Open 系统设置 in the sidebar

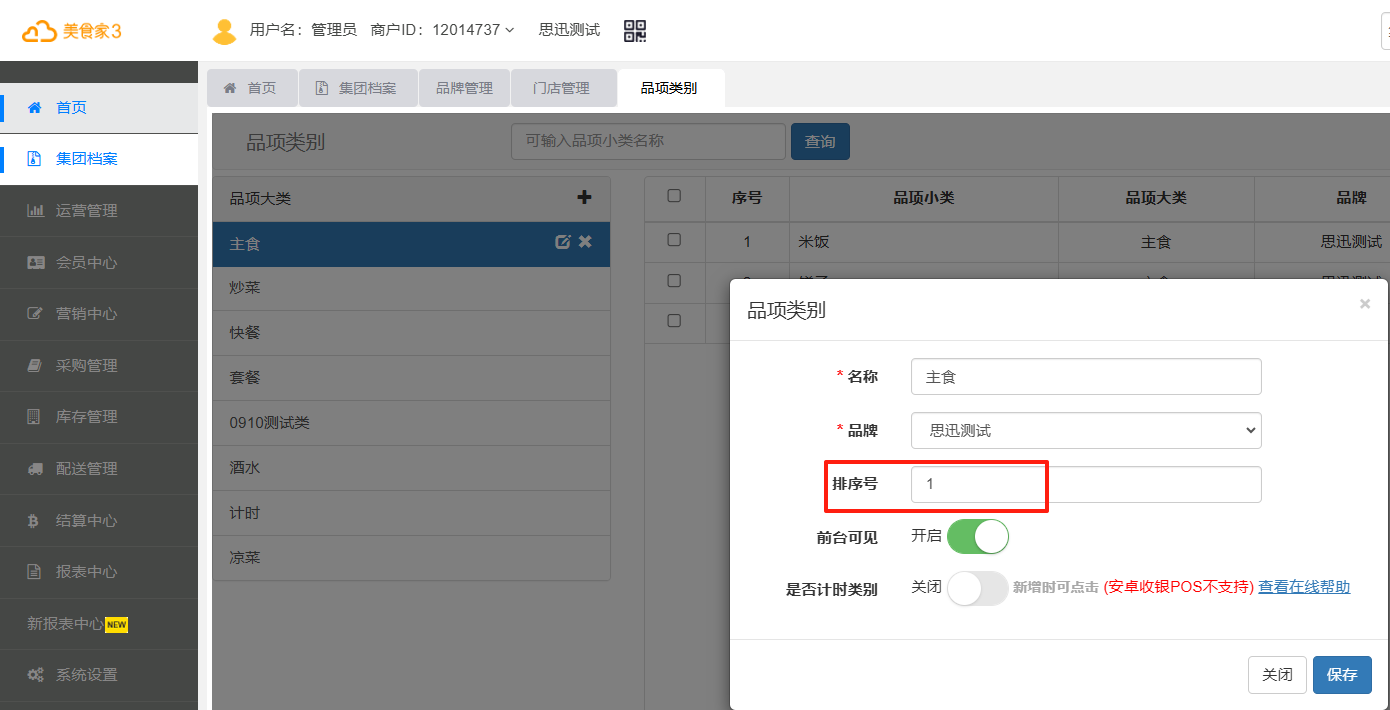pos(86,675)
